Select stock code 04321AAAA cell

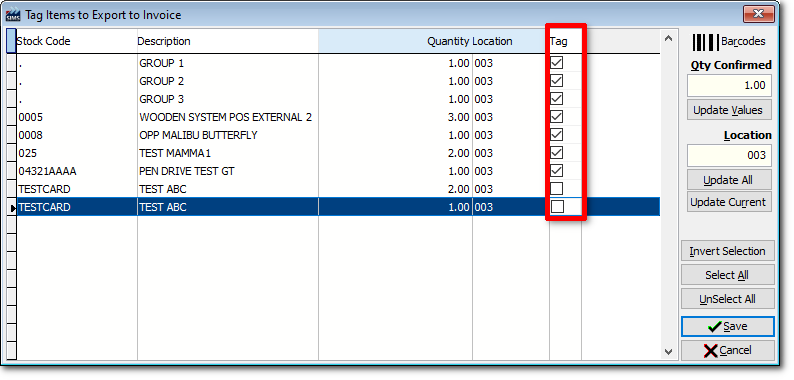tap(77, 171)
